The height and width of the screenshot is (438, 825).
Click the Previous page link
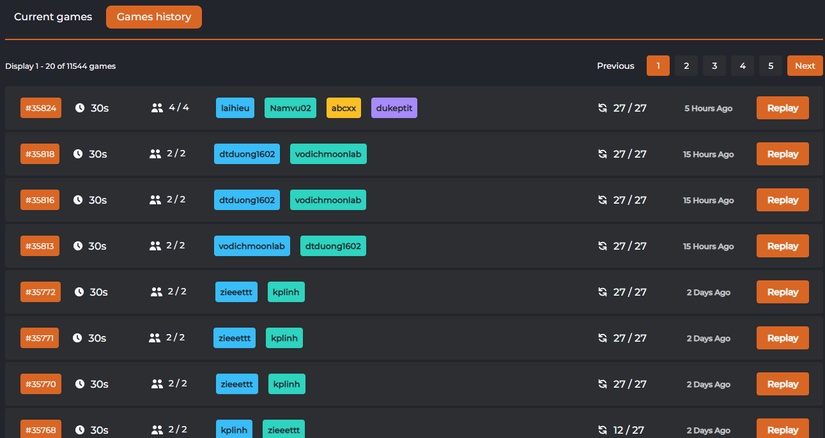click(615, 66)
